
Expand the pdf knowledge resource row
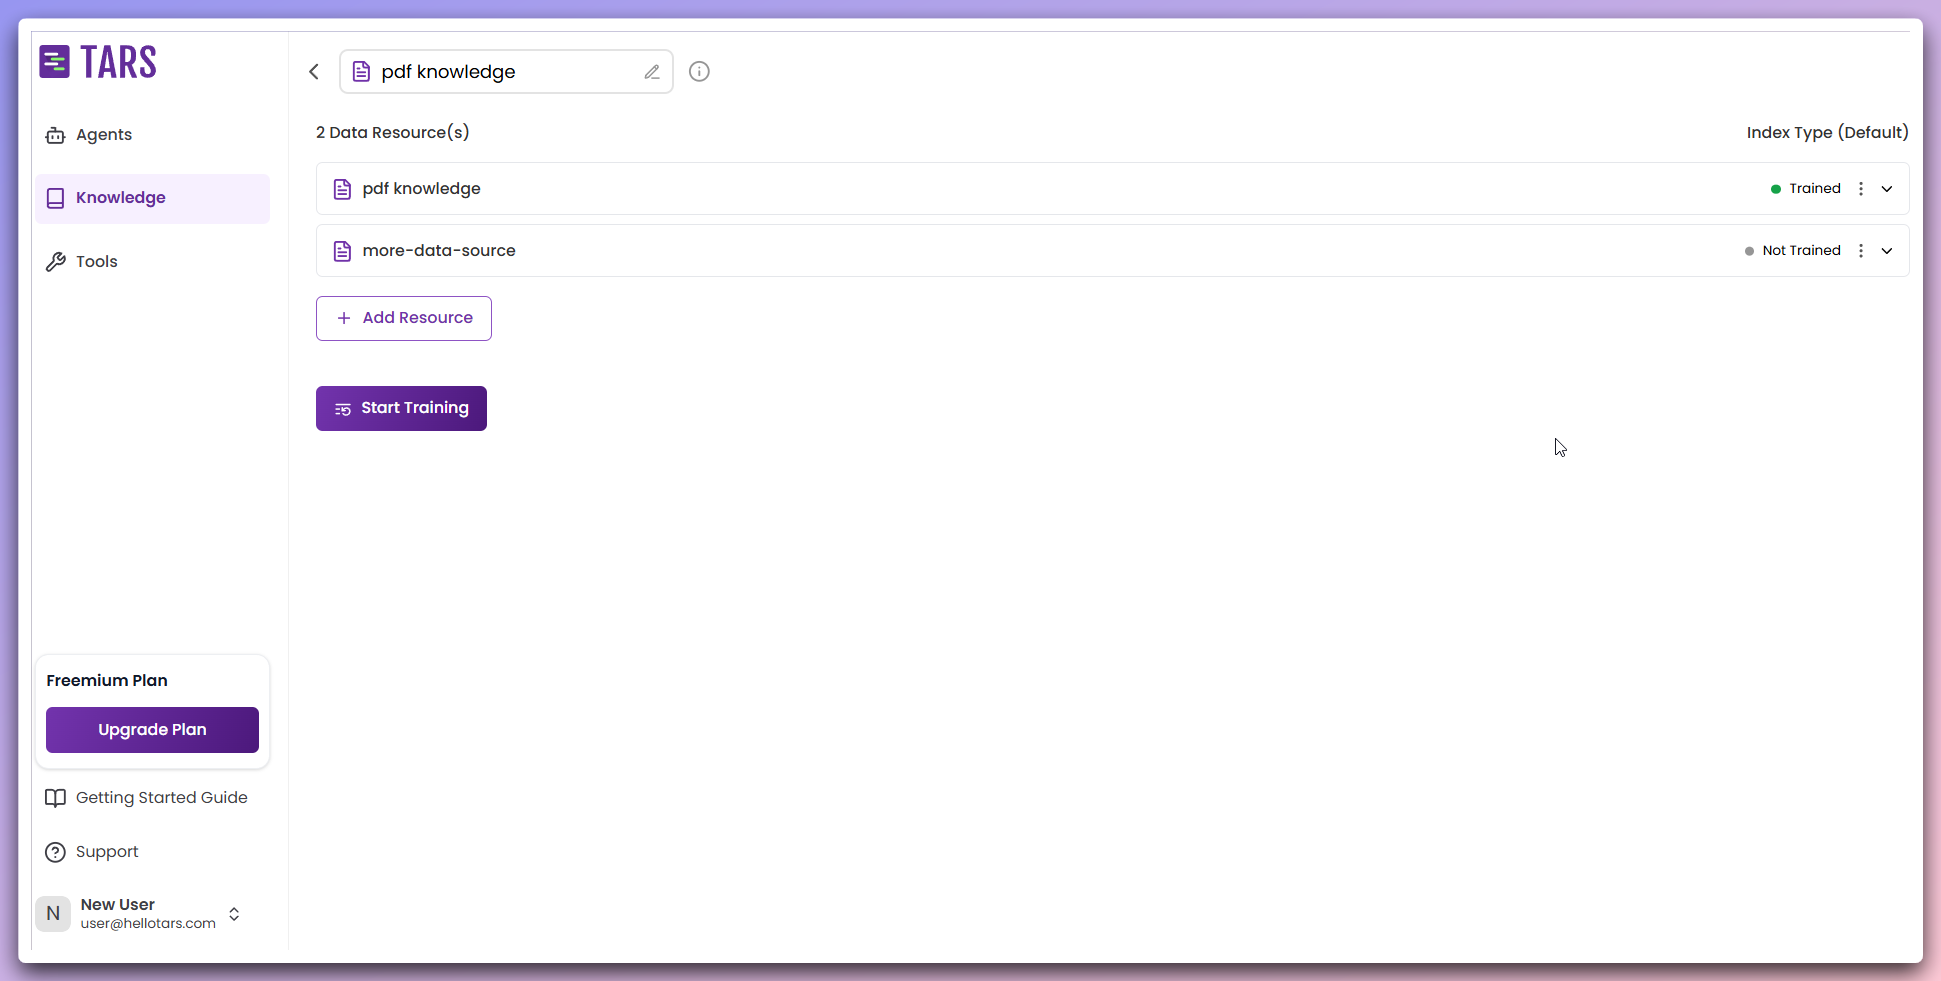coord(1887,189)
